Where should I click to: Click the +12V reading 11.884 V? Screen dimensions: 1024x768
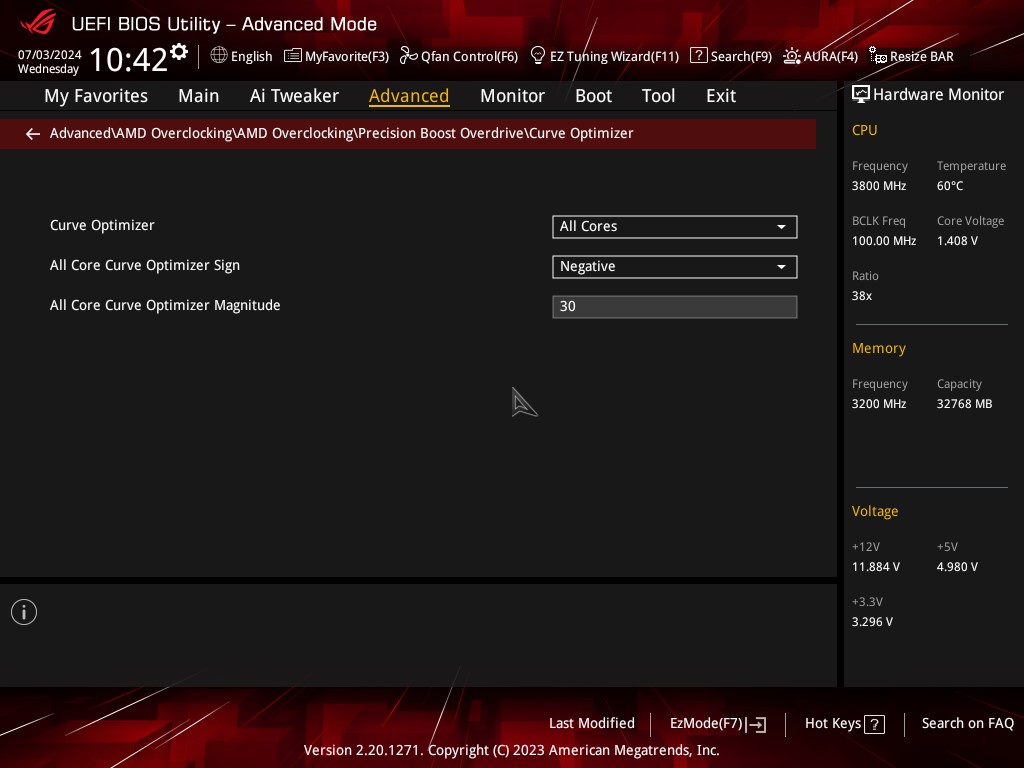[x=875, y=567]
